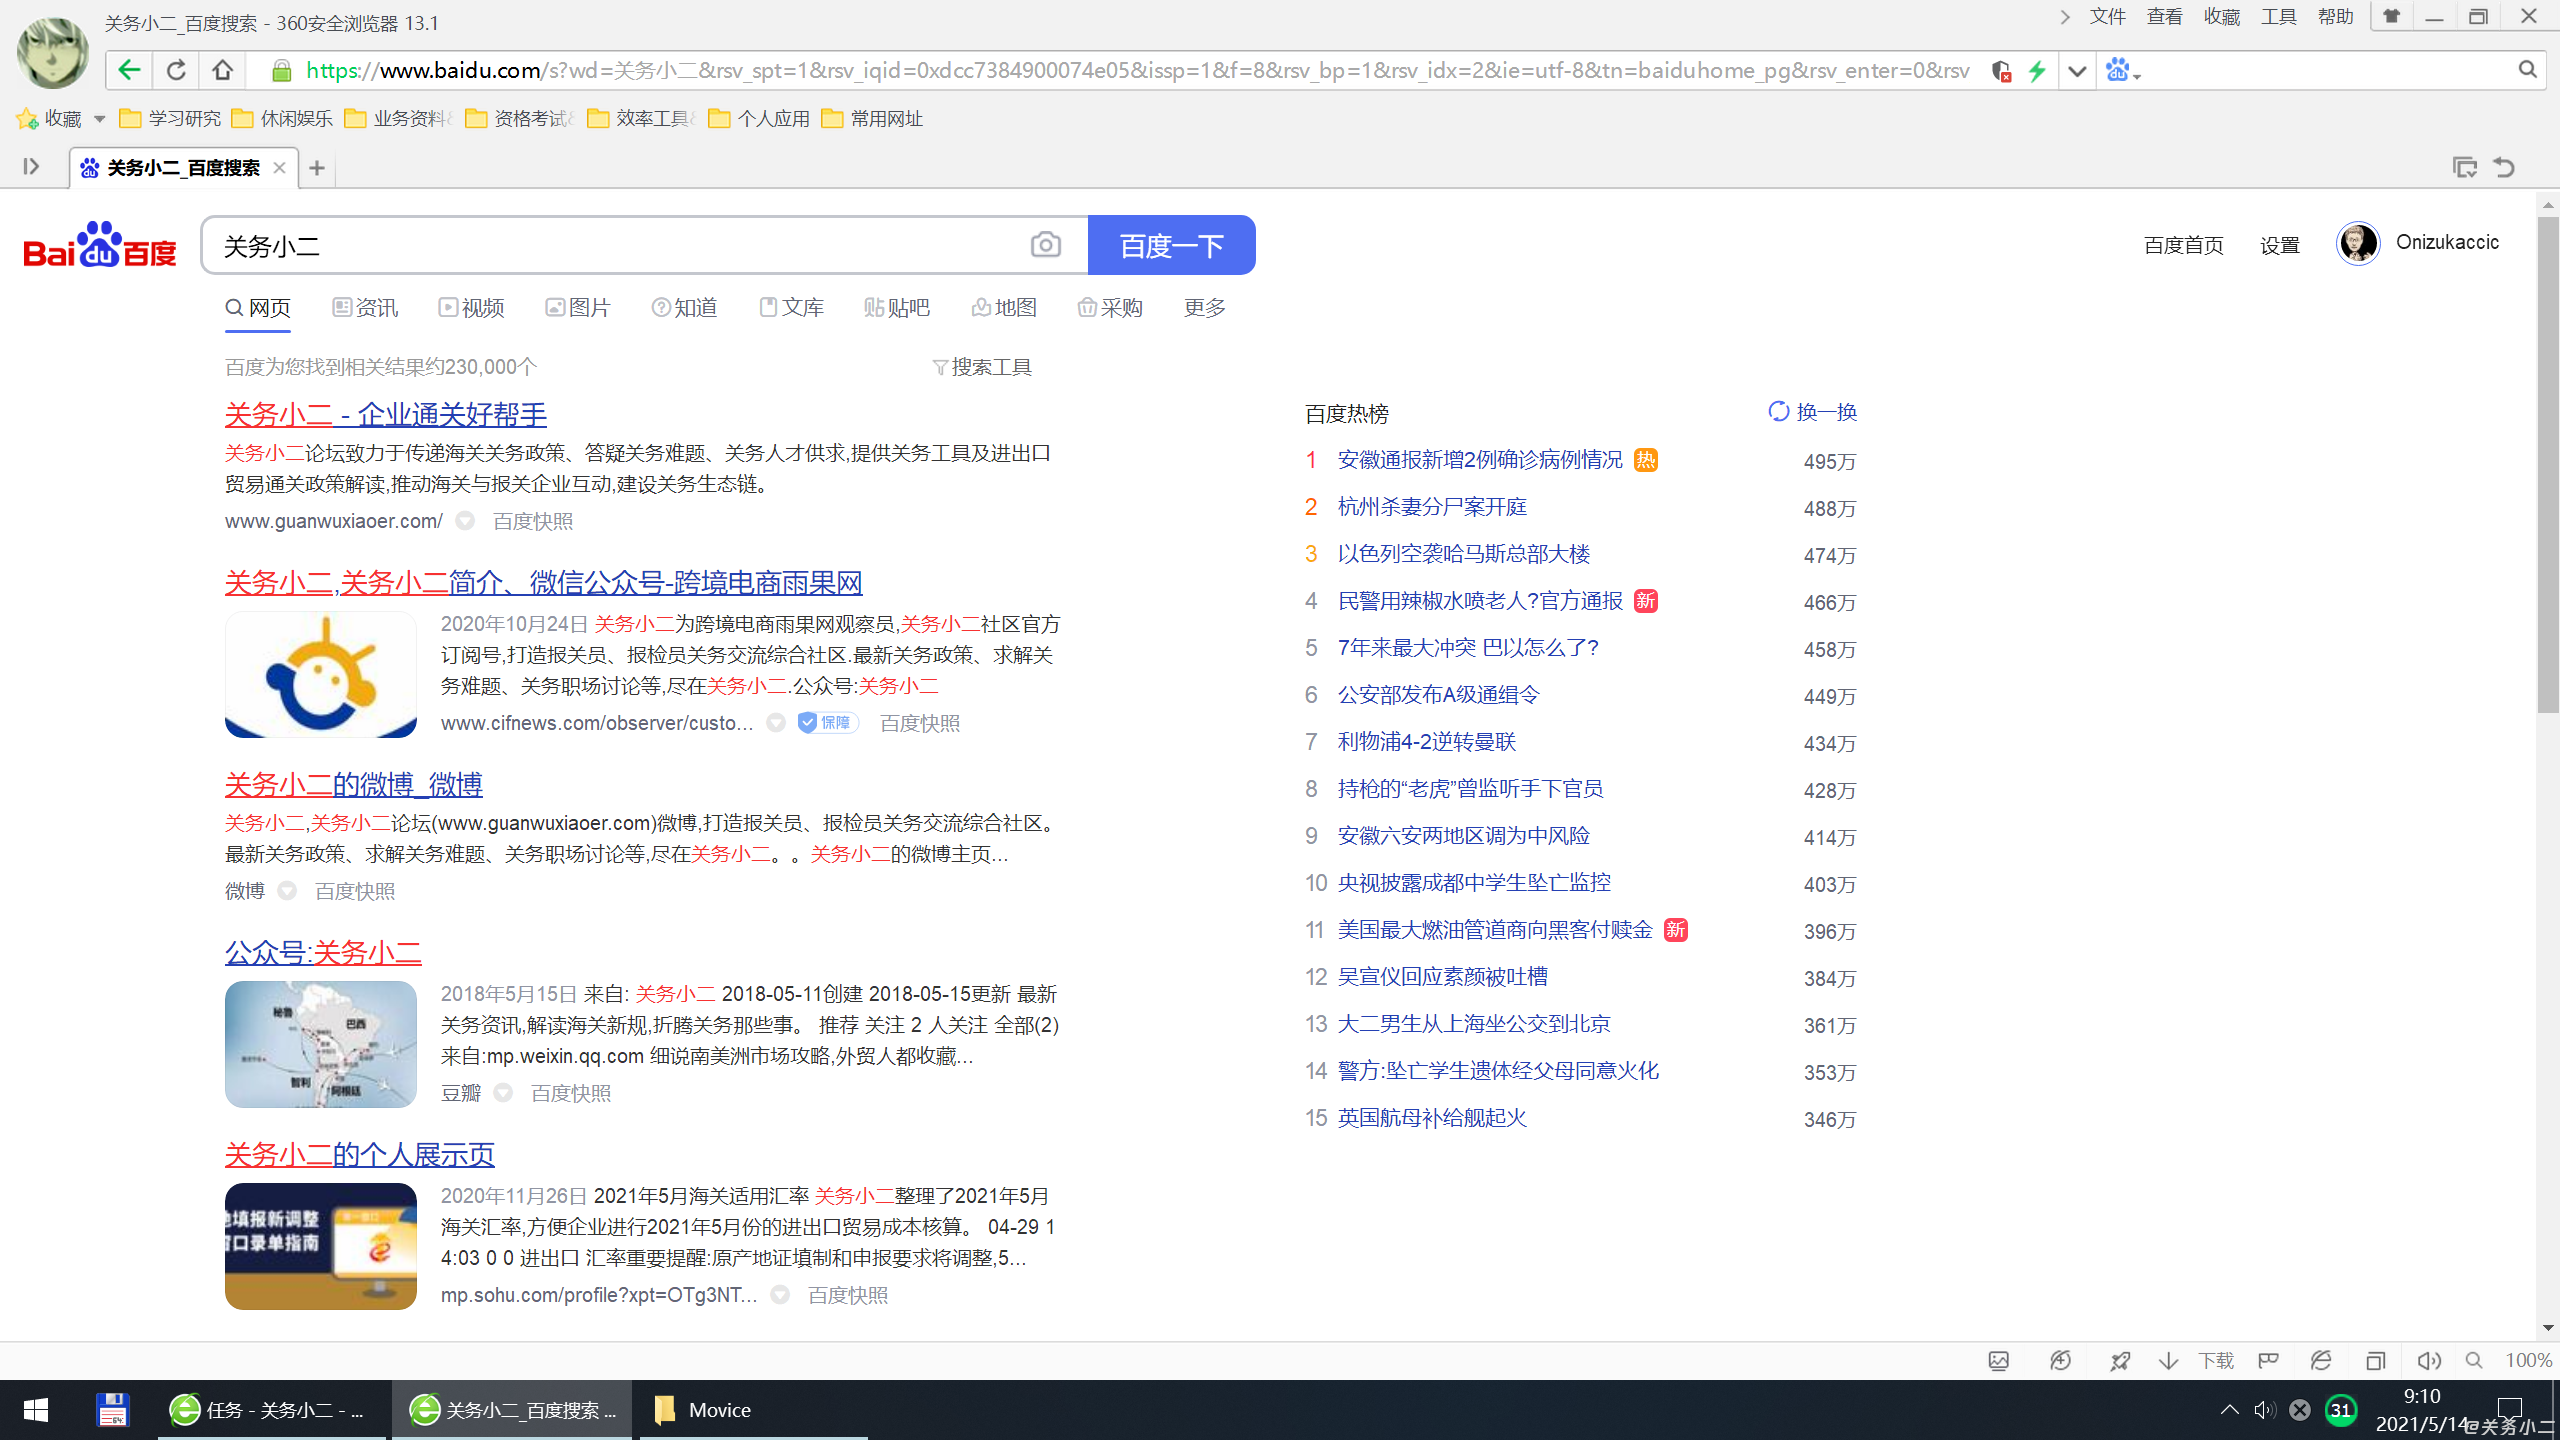Click the 换一换 refresh hot list
Screen dimensions: 2560x1440
click(1812, 412)
